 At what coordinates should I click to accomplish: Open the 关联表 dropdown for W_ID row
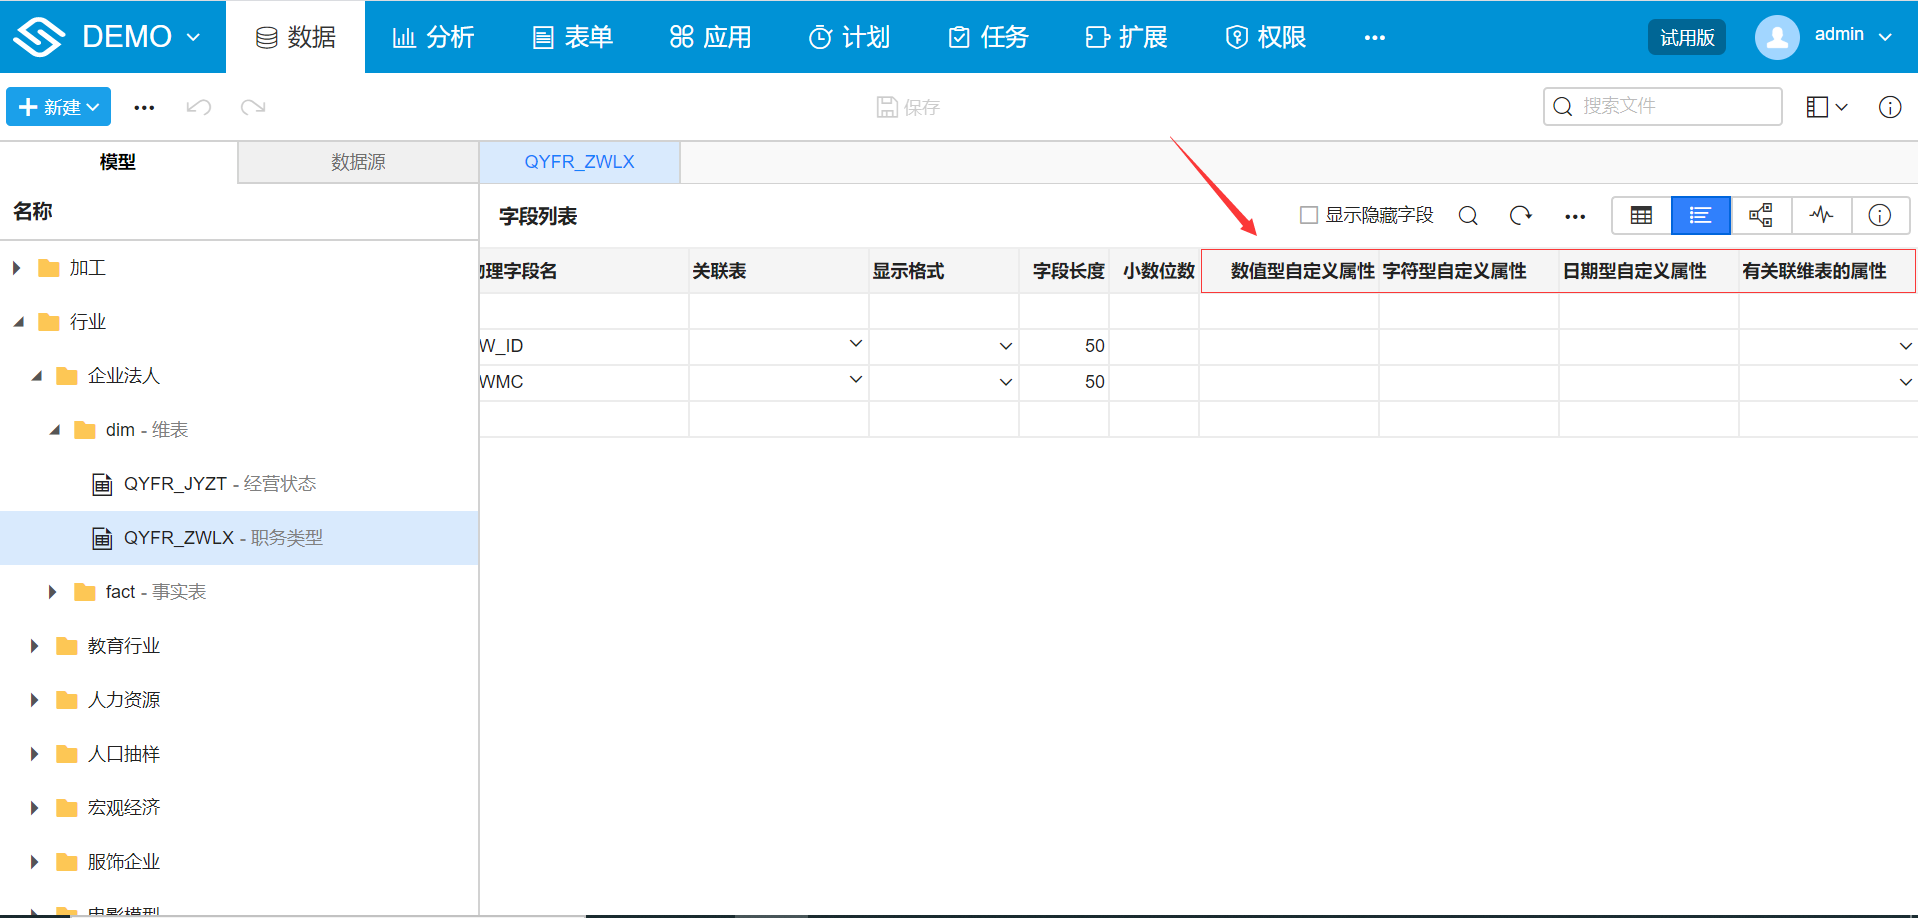click(855, 344)
